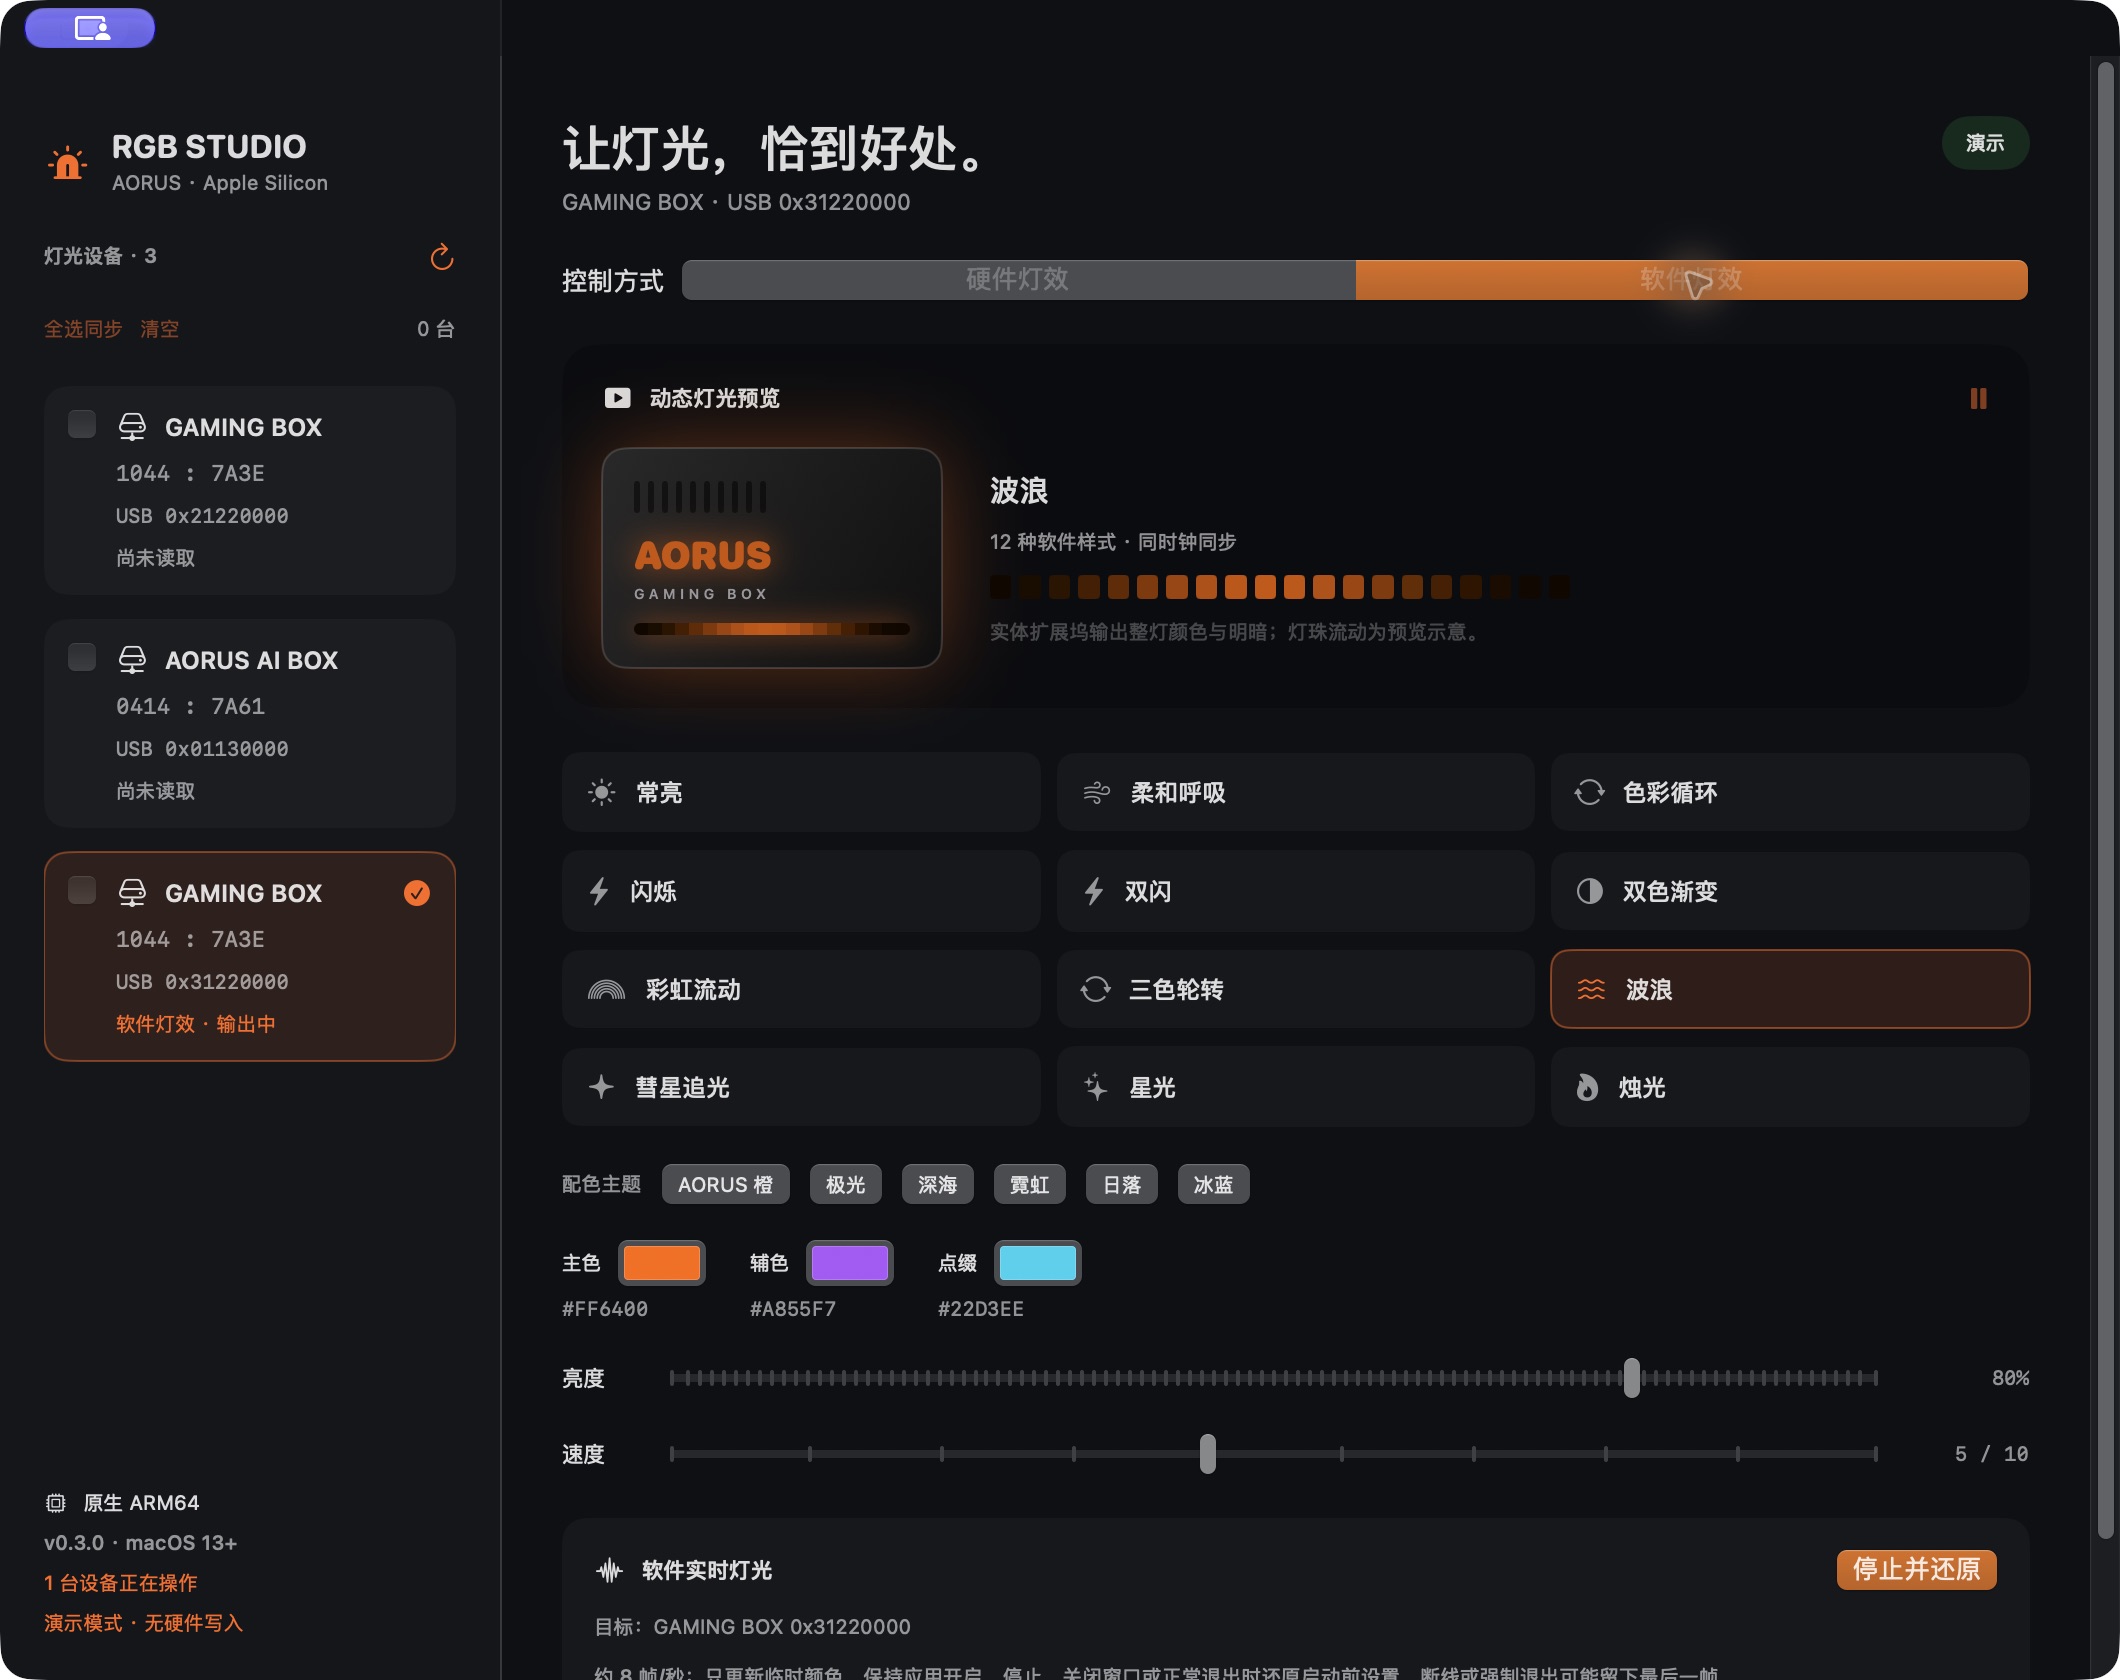Choose the 闪烁 flash effect
2120x1680 pixels.
(801, 891)
